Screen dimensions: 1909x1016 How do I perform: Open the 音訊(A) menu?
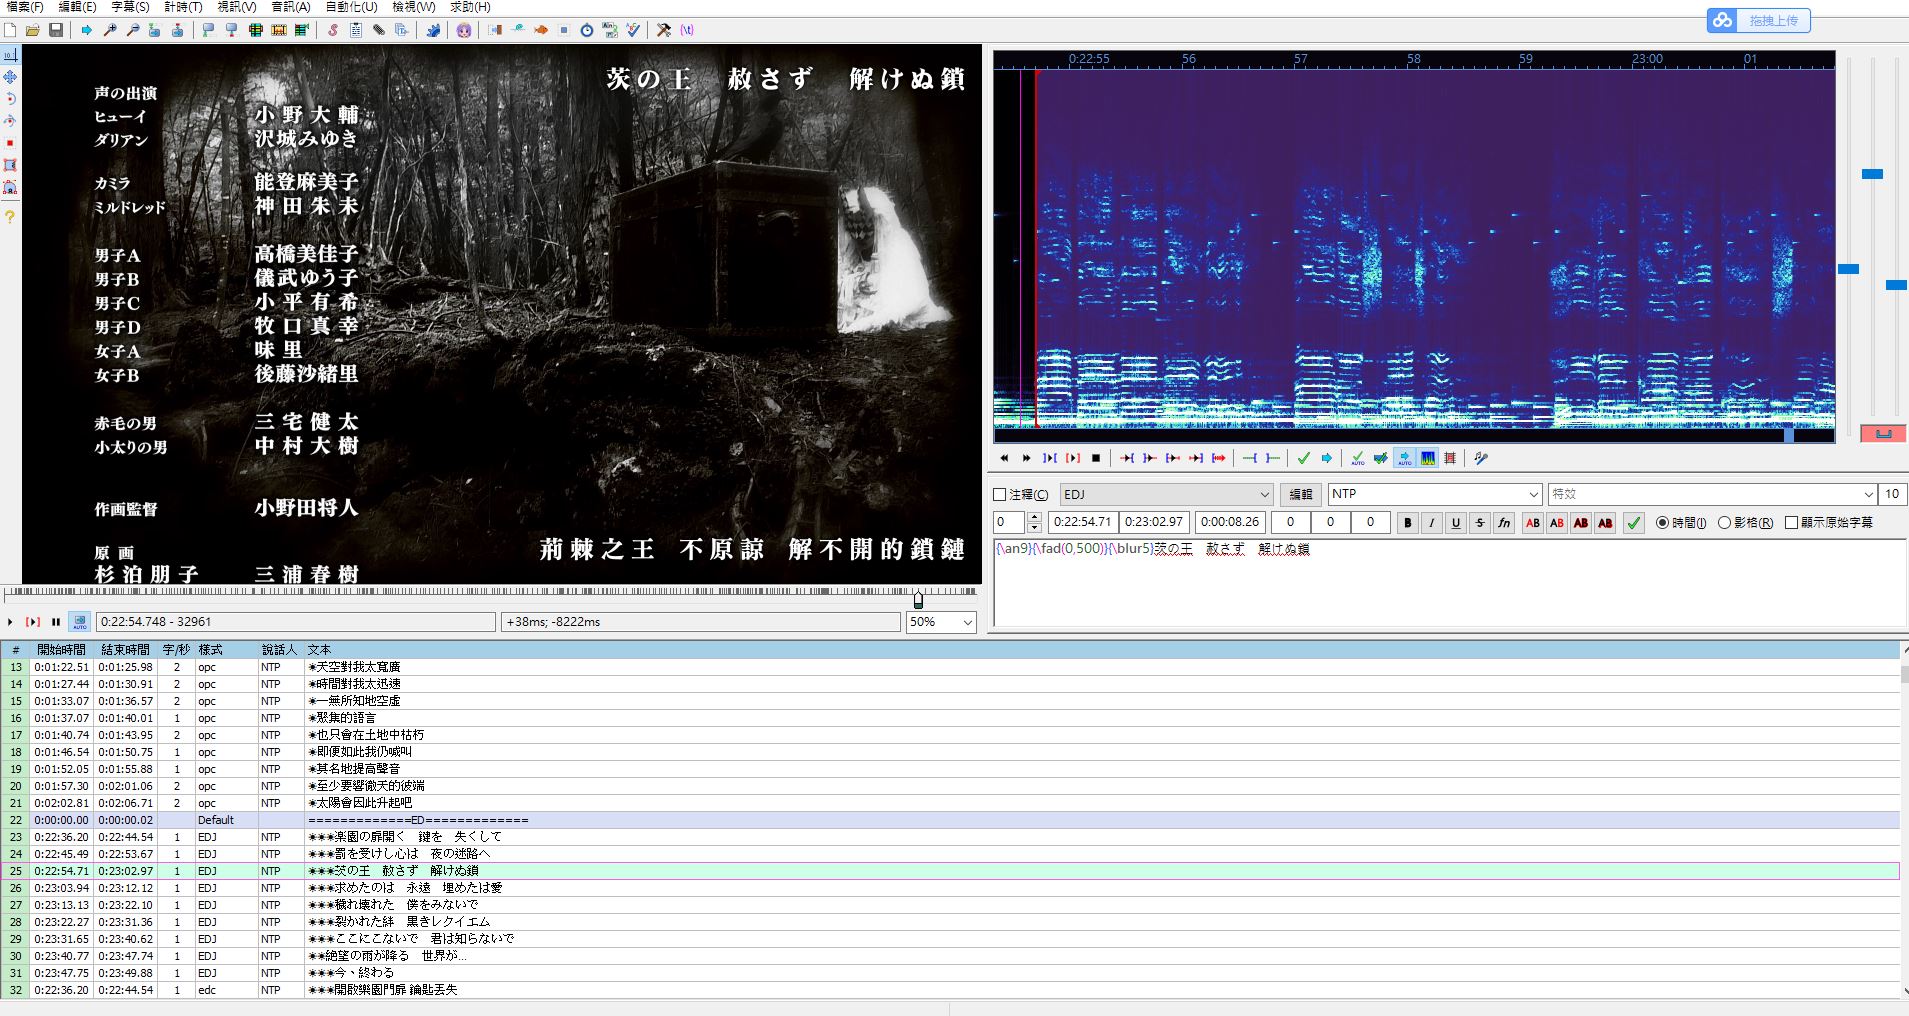(x=291, y=7)
